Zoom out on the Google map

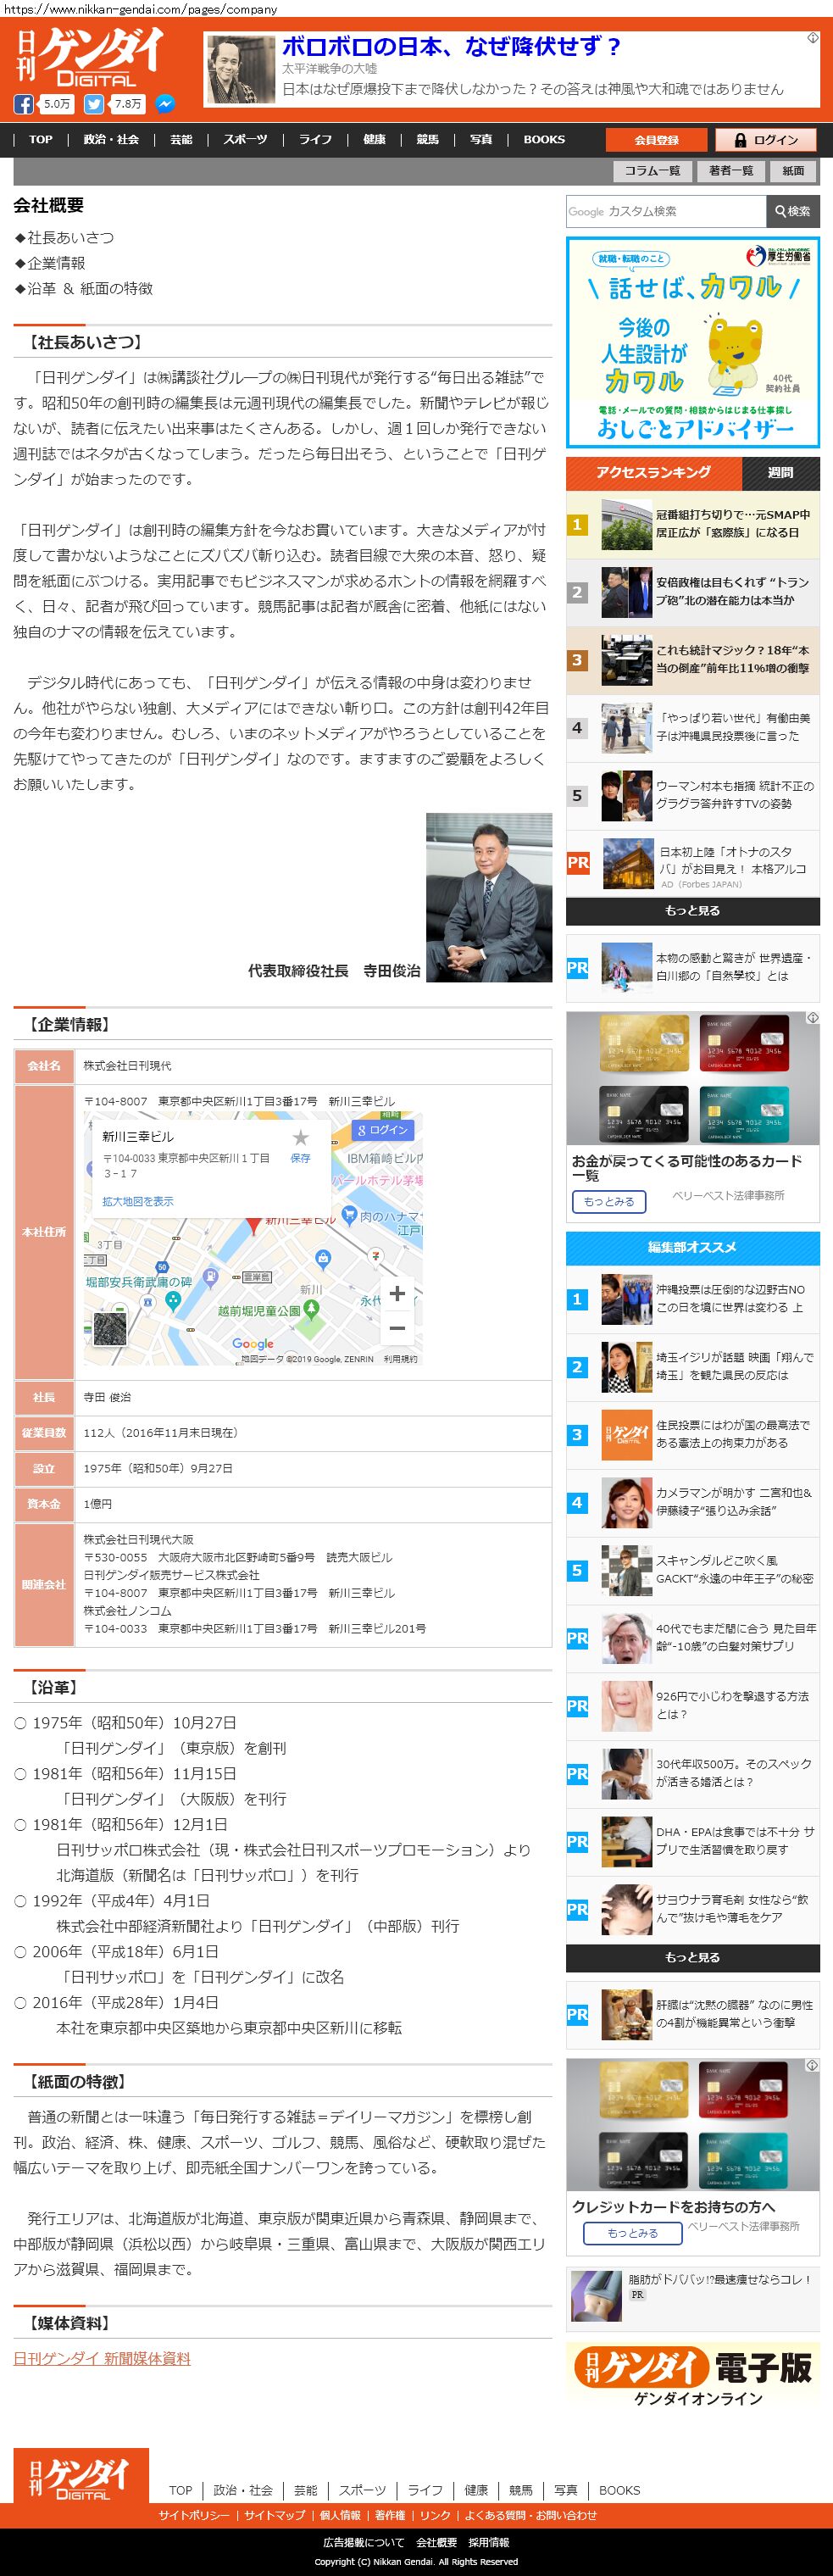point(397,1327)
